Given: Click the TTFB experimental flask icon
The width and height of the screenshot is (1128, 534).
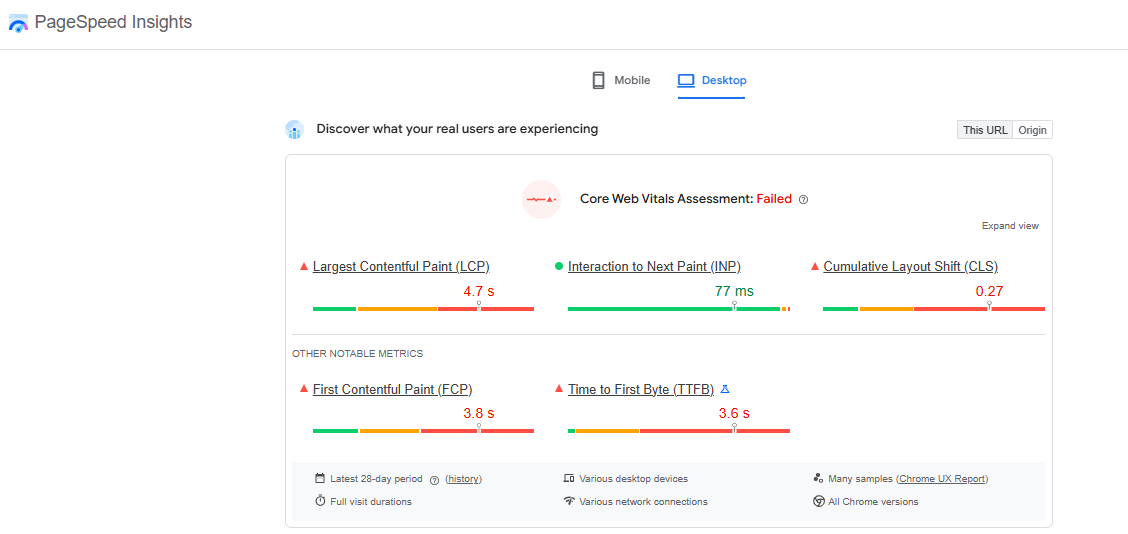Looking at the screenshot, I should [x=725, y=389].
